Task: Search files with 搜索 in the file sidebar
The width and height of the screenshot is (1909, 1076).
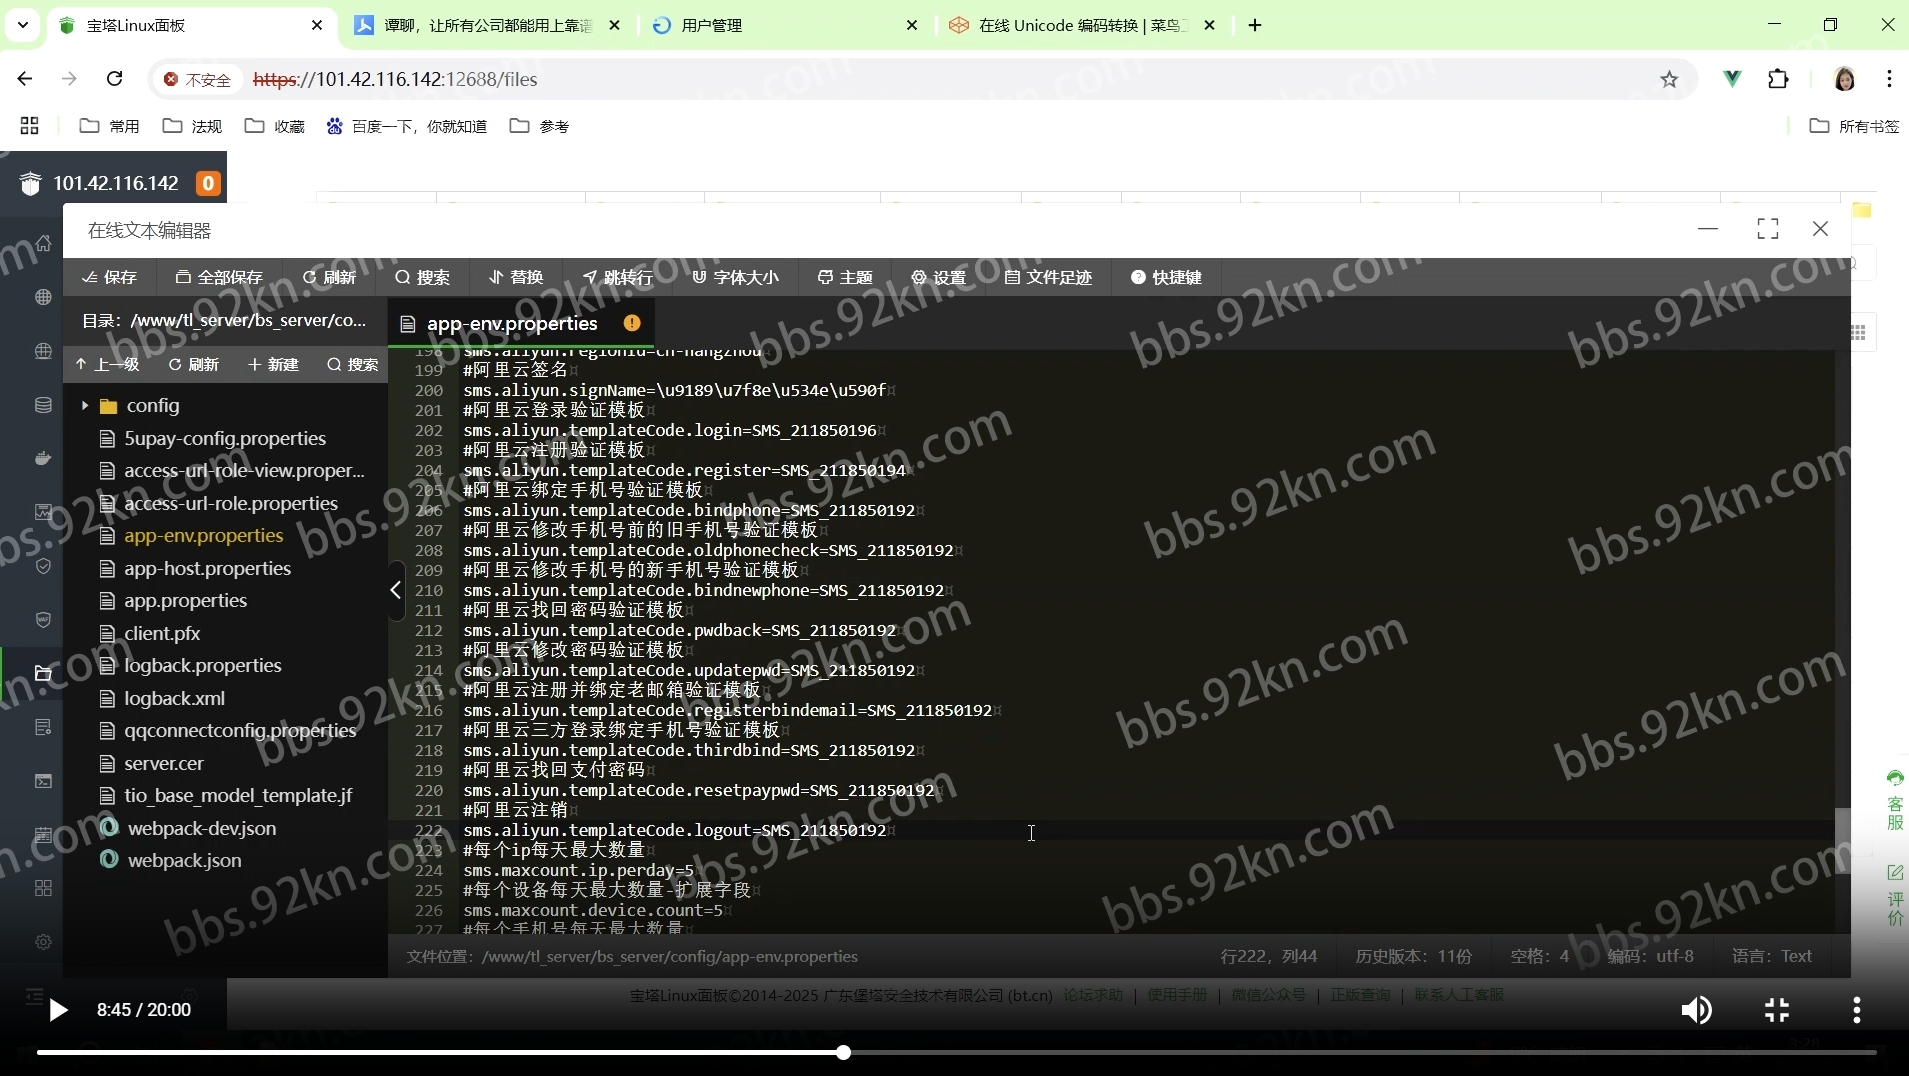Action: (352, 364)
